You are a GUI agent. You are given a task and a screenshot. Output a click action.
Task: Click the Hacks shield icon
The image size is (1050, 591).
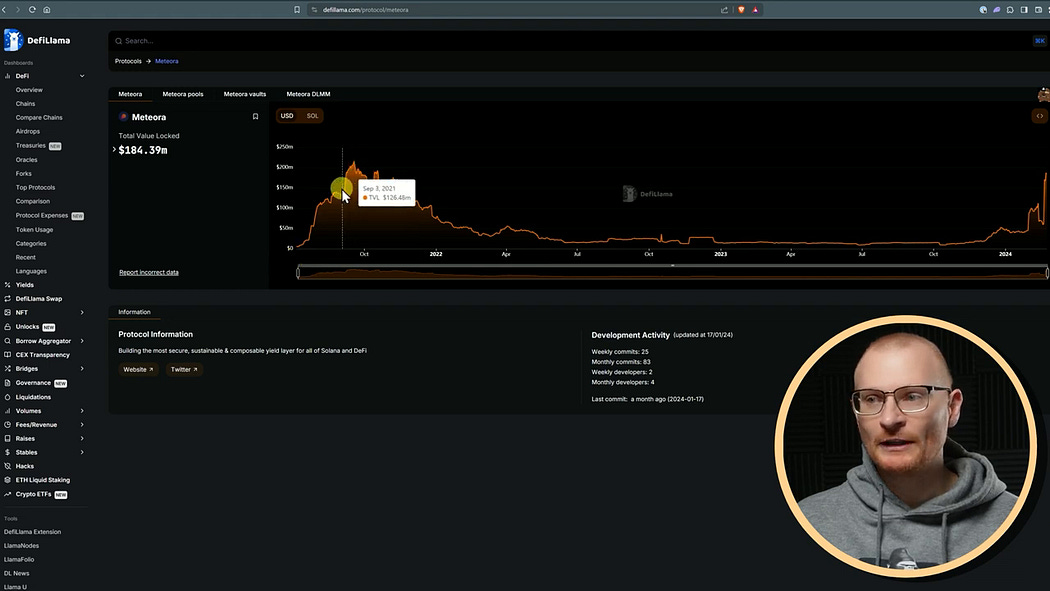(7, 466)
